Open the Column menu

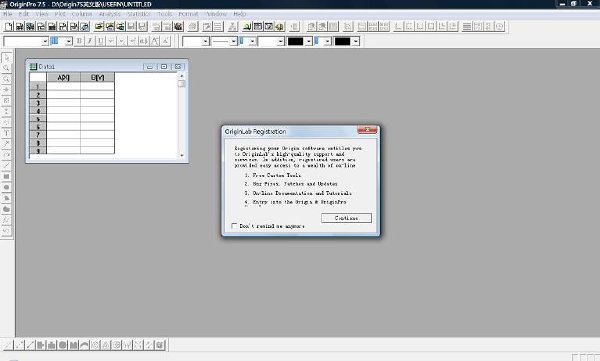82,14
